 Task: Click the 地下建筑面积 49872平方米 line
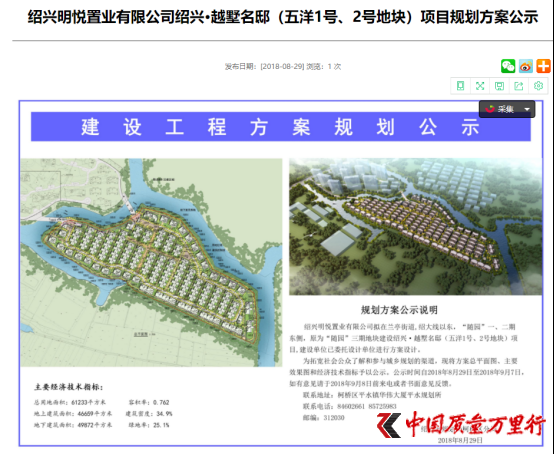coord(73,425)
